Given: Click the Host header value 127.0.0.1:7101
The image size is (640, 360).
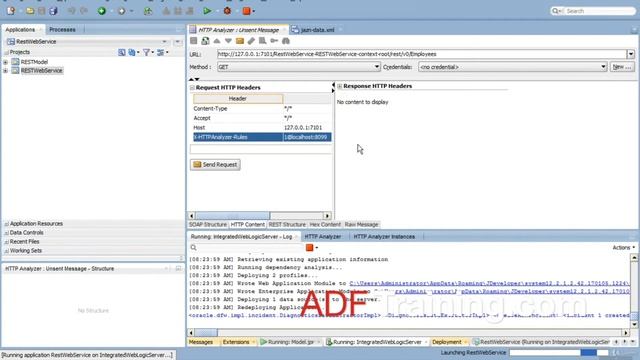Looking at the screenshot, I should pyautogui.click(x=303, y=128).
